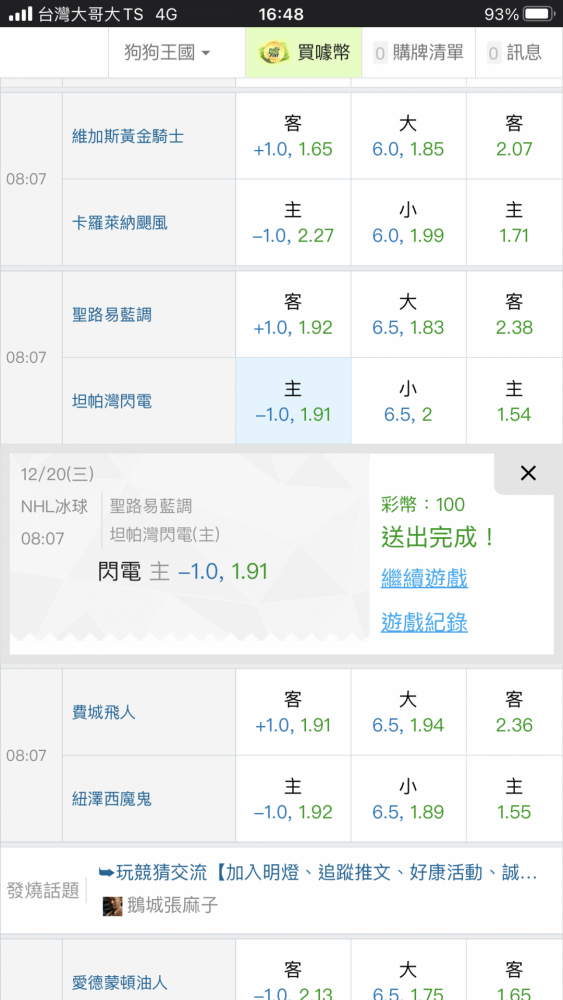Choose 客 2.38 moneyline for 聖路易藍調
Image resolution: width=563 pixels, height=1000 pixels.
click(515, 315)
